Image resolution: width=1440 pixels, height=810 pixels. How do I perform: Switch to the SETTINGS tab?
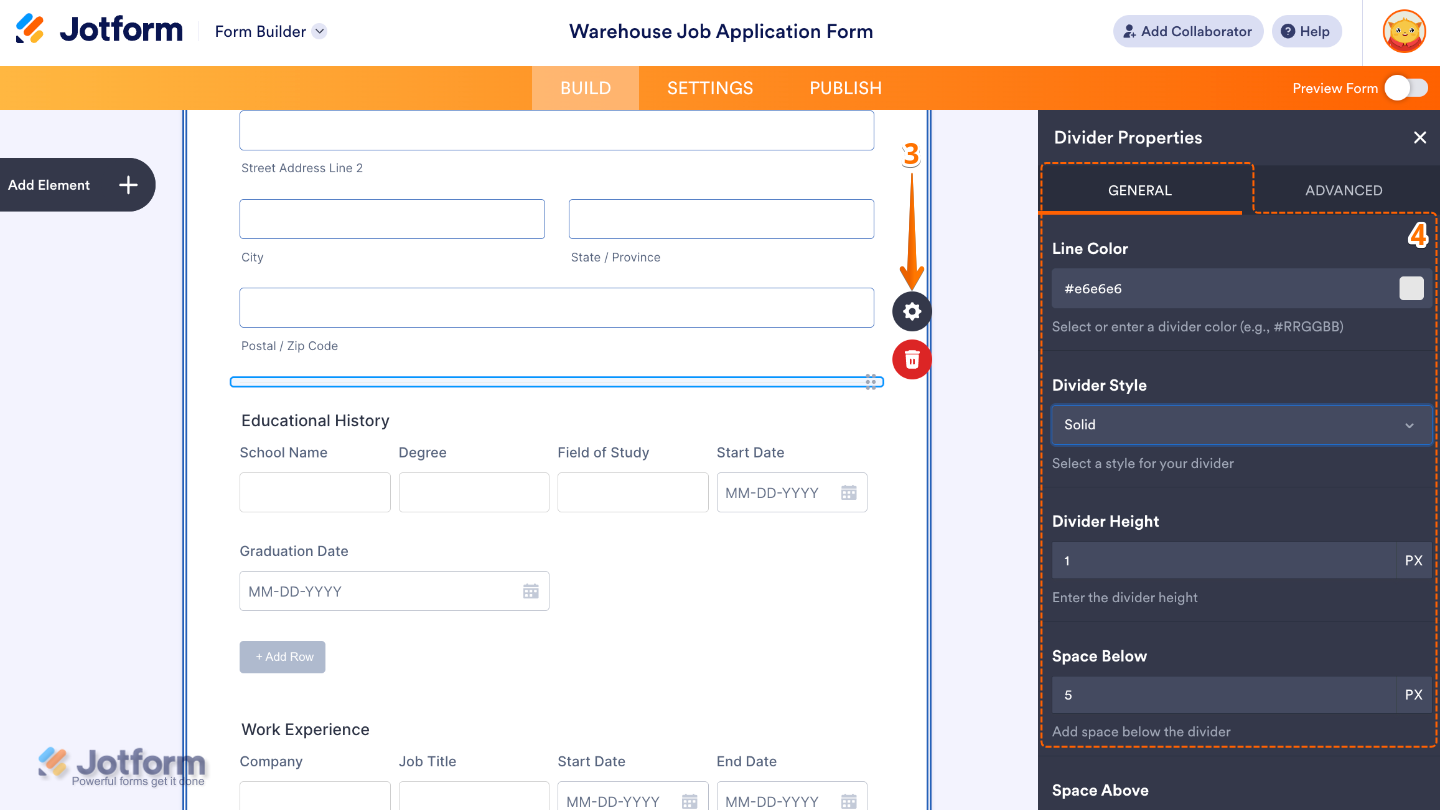(x=710, y=88)
